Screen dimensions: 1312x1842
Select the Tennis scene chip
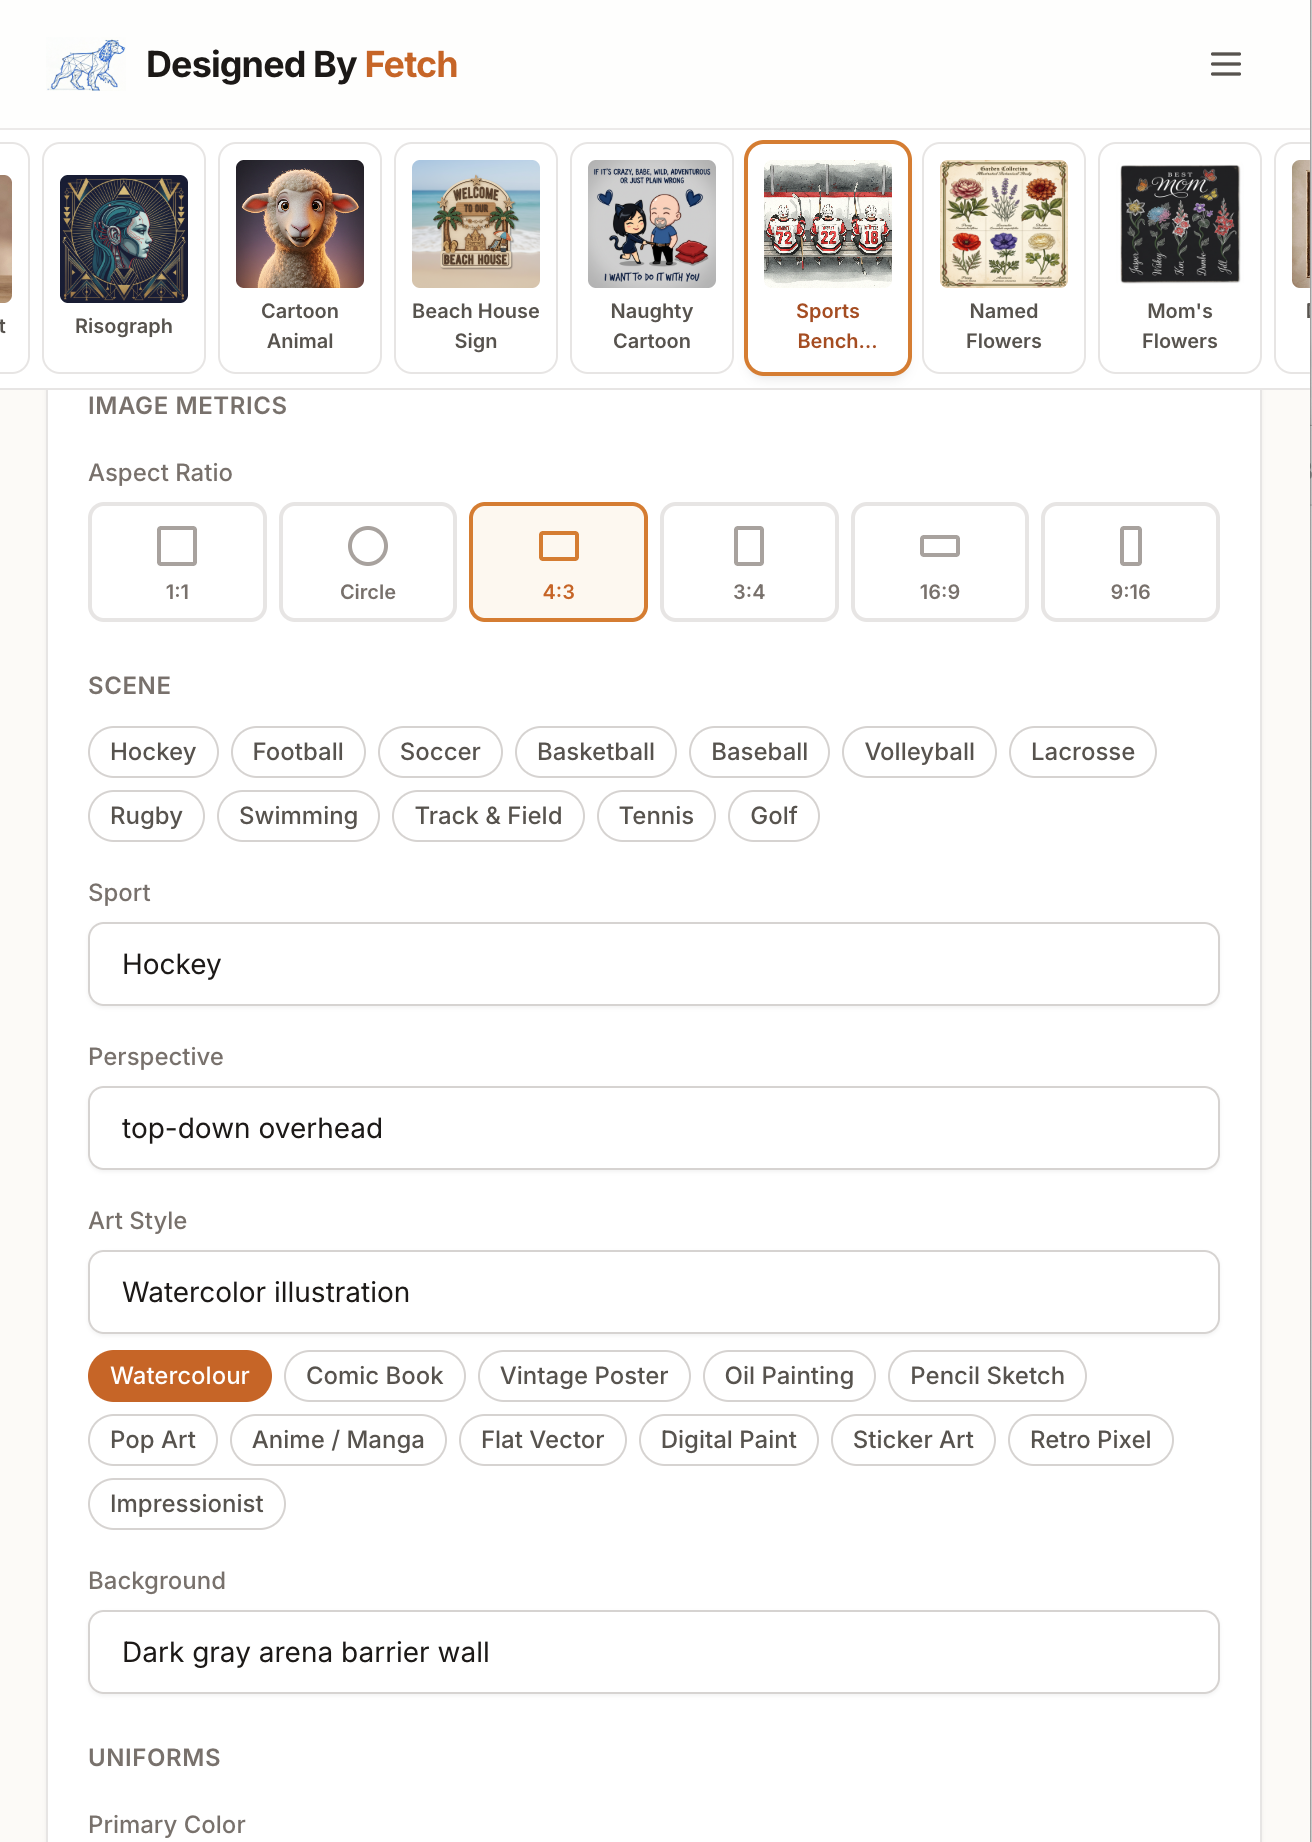tap(656, 816)
